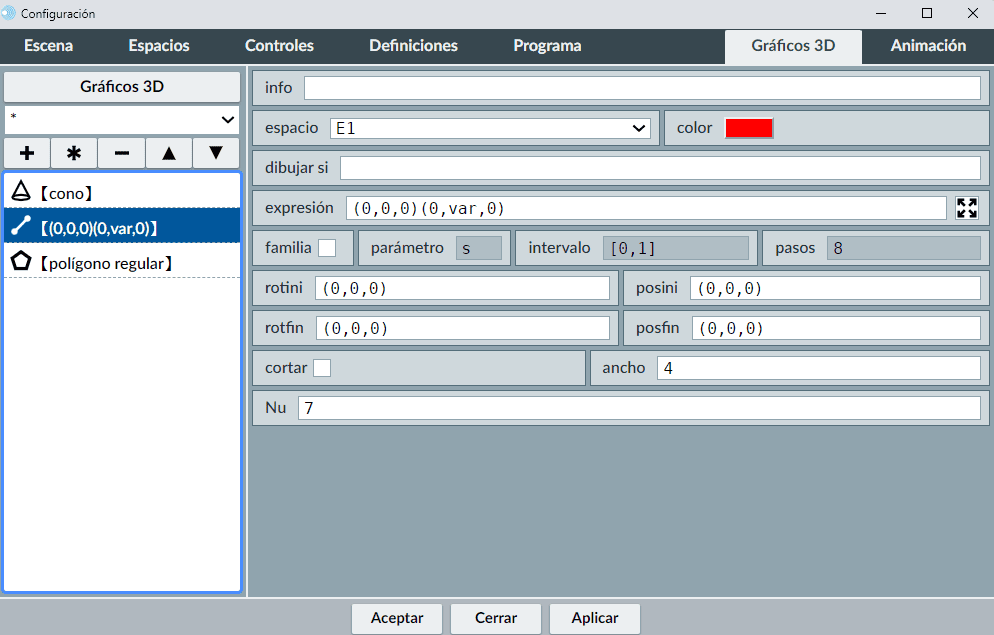Move selected graphic down with arrow
Image resolution: width=994 pixels, height=635 pixels.
coord(215,153)
